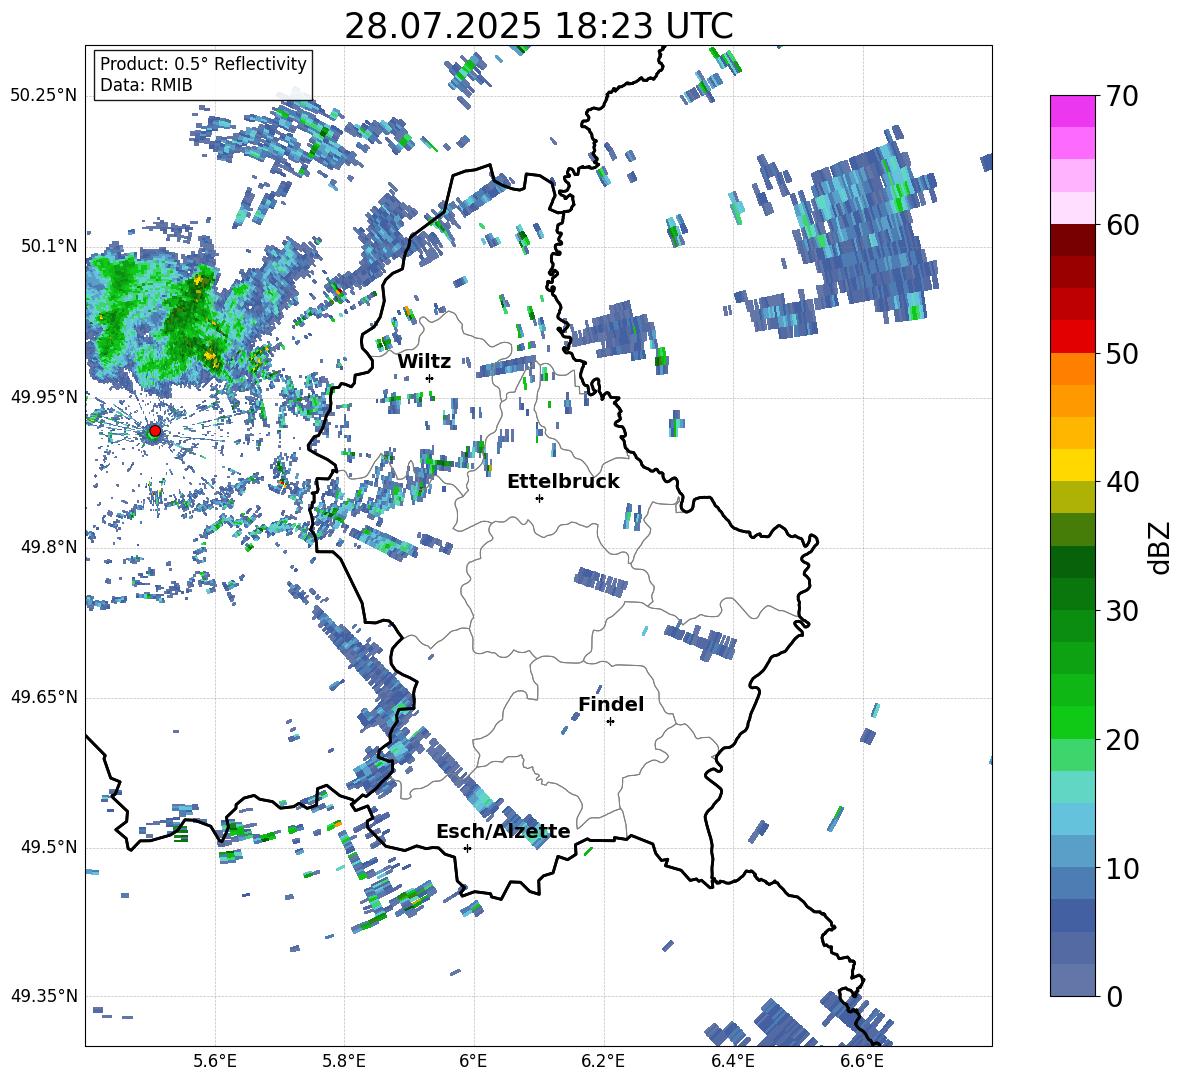
Task: Click the Ettelbruck city label
Action: point(563,482)
